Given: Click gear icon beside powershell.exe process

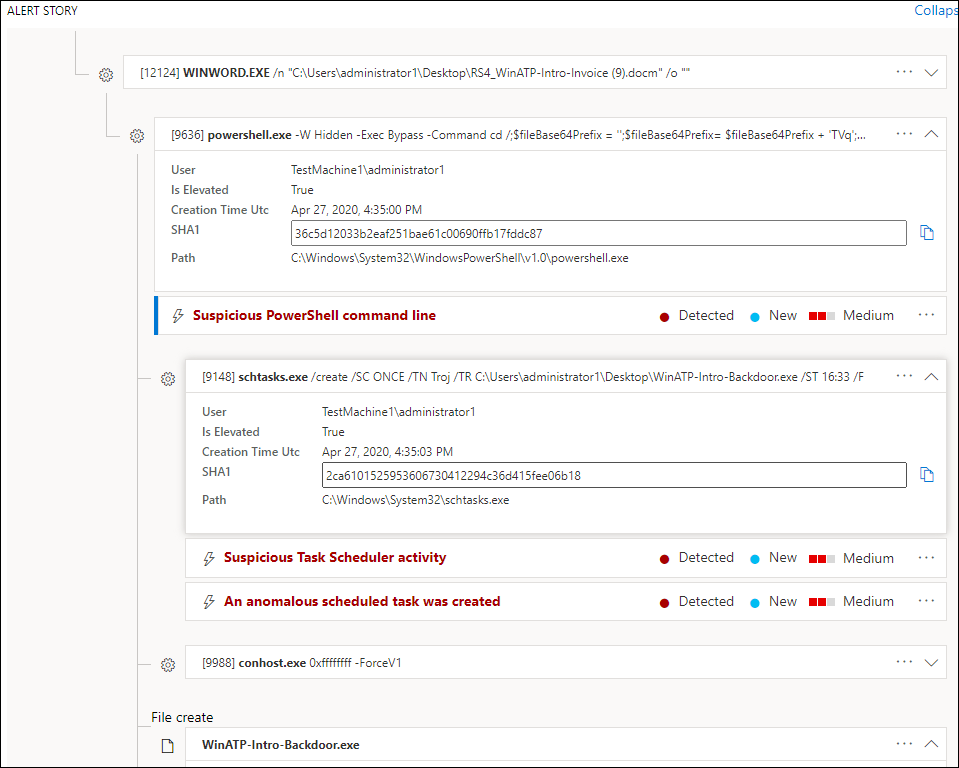Looking at the screenshot, I should click(x=137, y=136).
